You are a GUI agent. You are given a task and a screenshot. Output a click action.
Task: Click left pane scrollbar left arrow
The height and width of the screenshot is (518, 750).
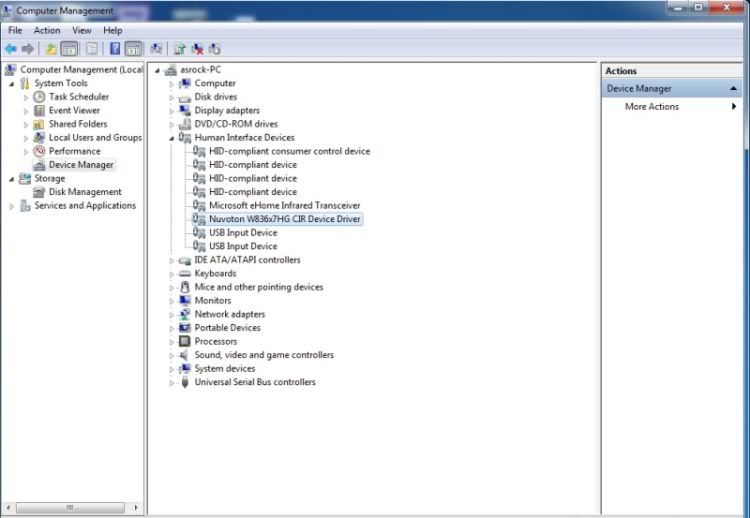(x=8, y=507)
